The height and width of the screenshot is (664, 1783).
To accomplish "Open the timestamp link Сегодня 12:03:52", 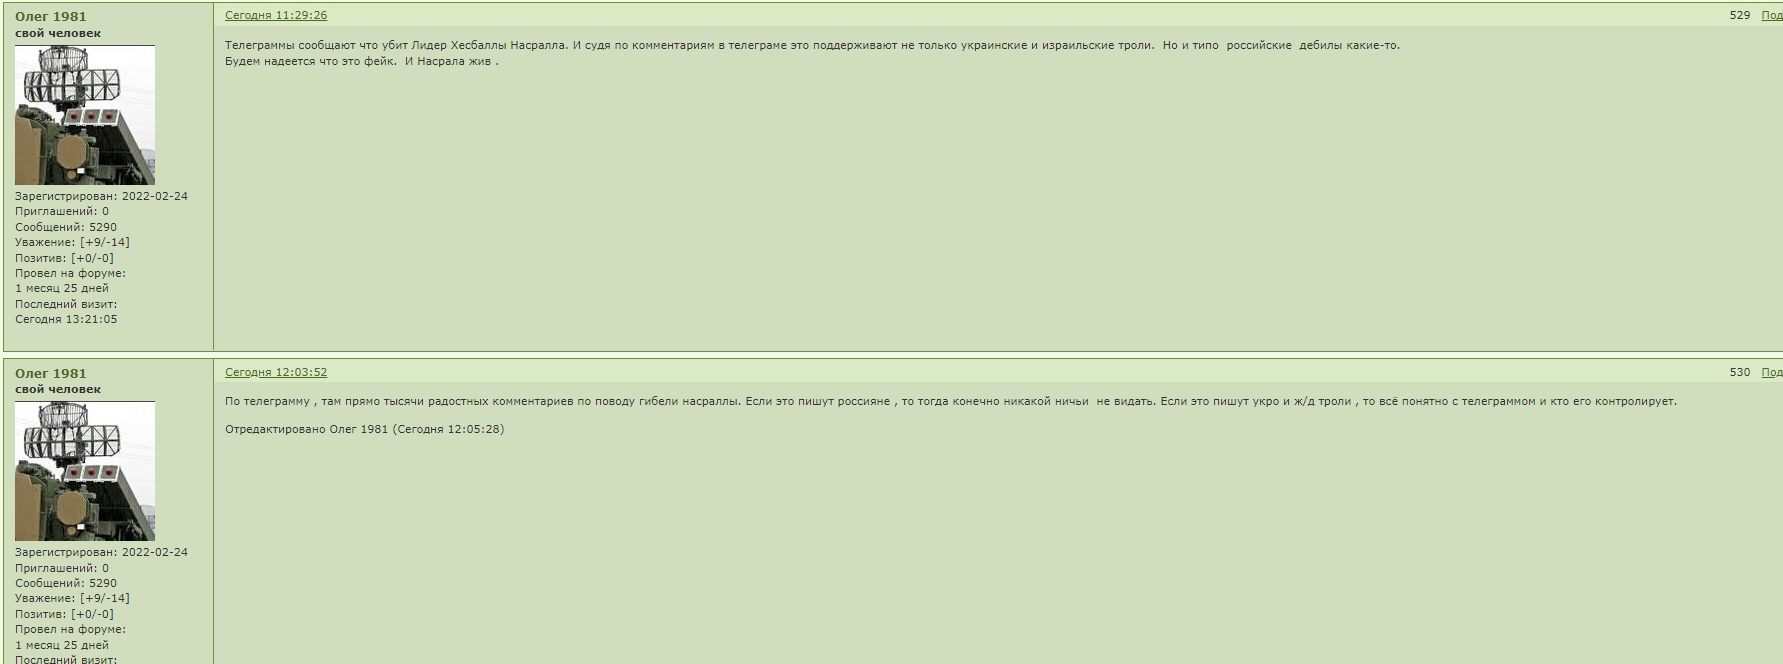I will [276, 372].
